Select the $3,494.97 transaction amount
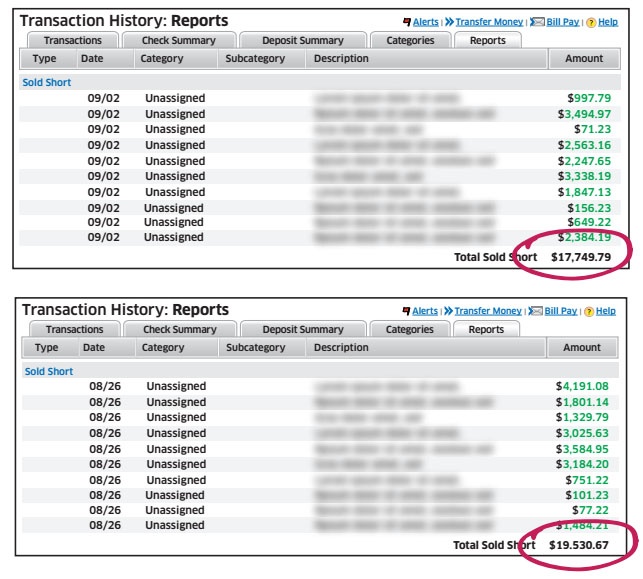Image resolution: width=643 pixels, height=579 pixels. 584,114
